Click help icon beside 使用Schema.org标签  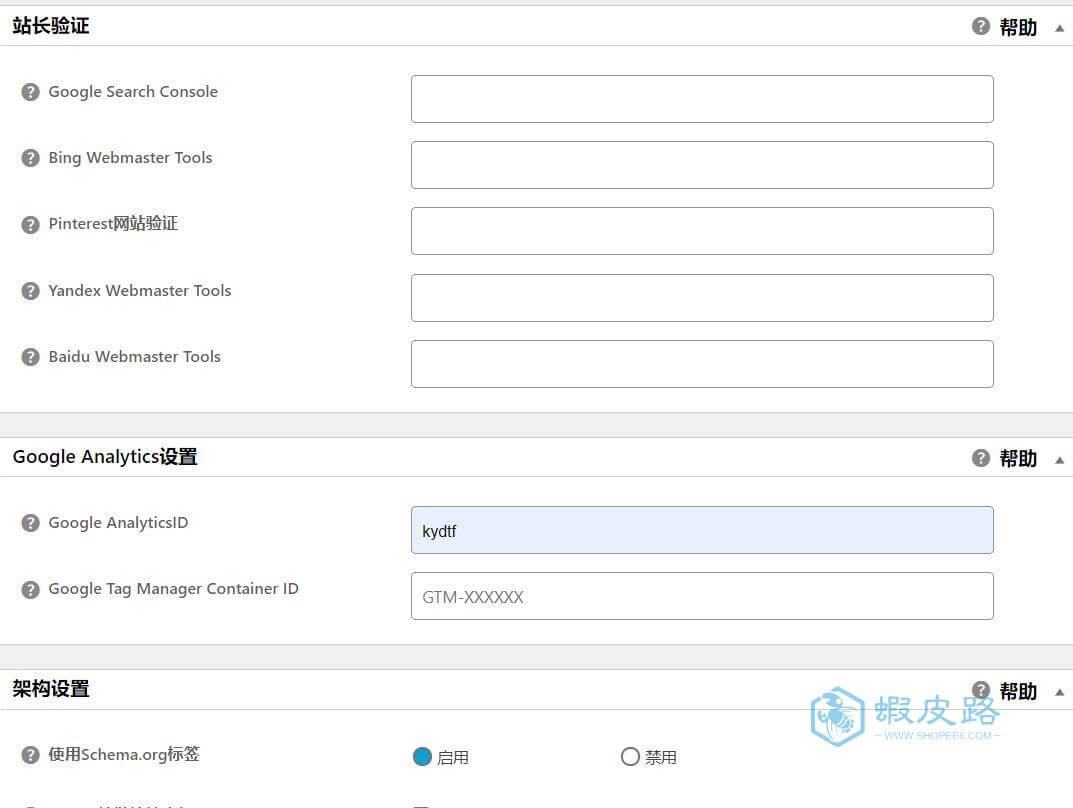(x=30, y=755)
